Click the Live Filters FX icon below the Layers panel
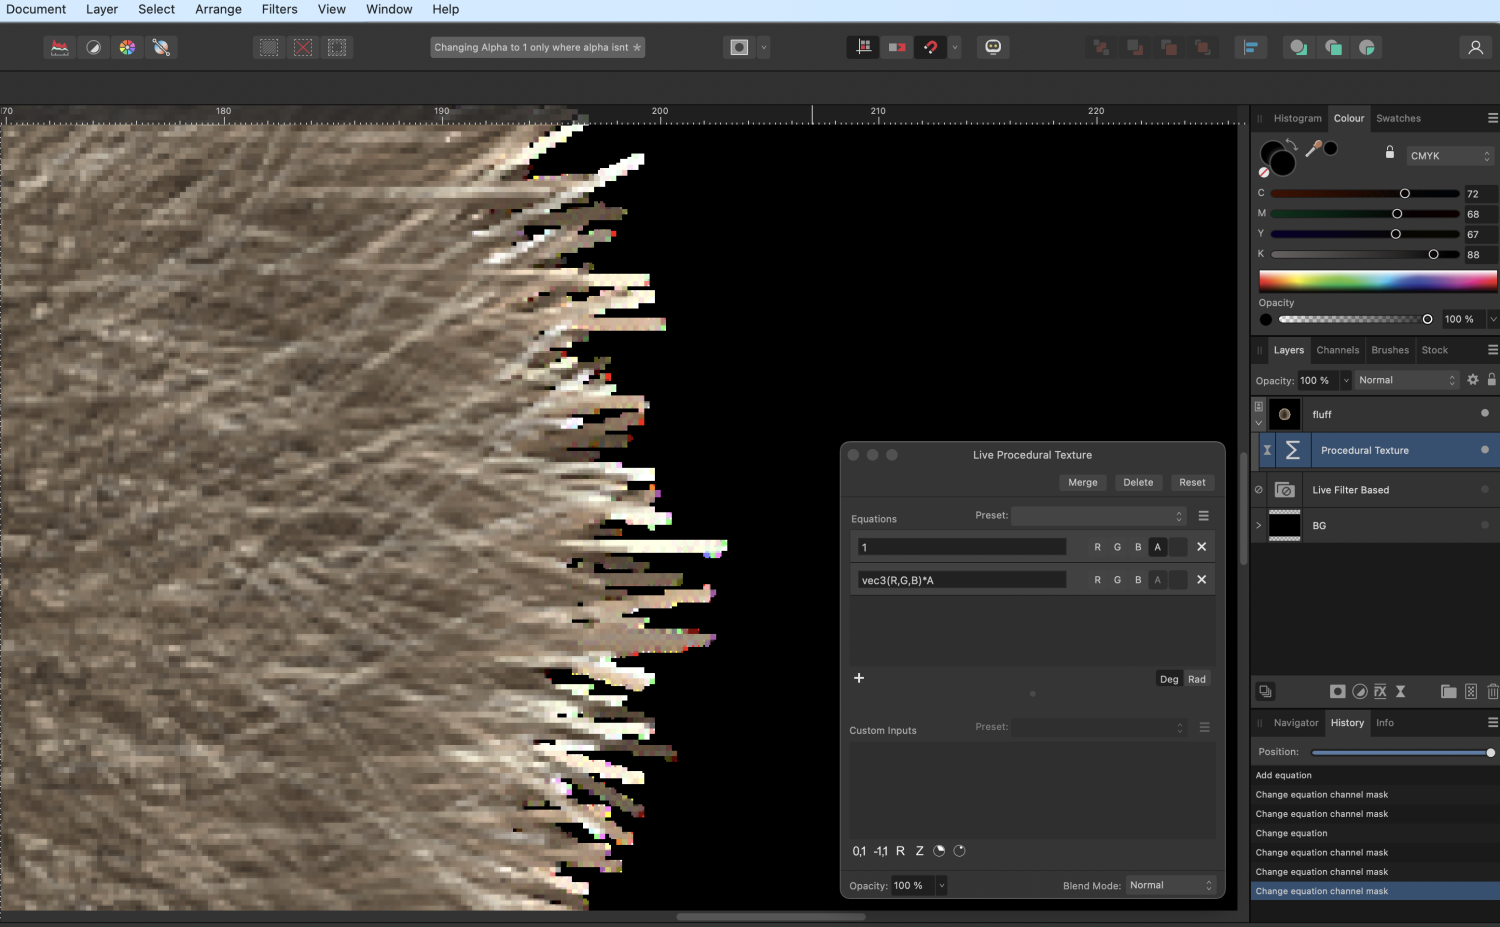Image resolution: width=1500 pixels, height=927 pixels. point(1380,691)
